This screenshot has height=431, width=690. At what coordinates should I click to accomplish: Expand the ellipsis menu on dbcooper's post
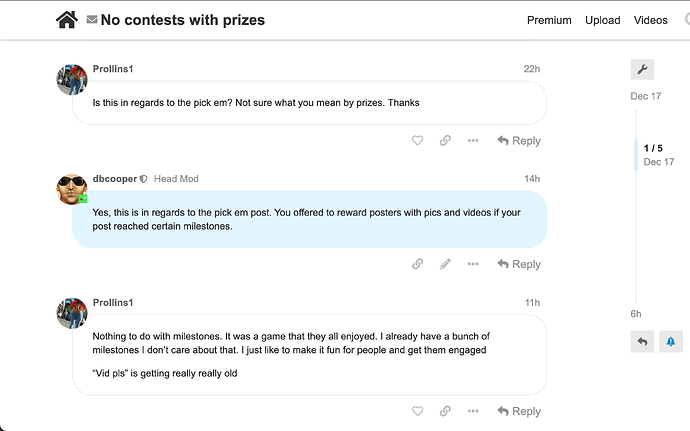473,264
